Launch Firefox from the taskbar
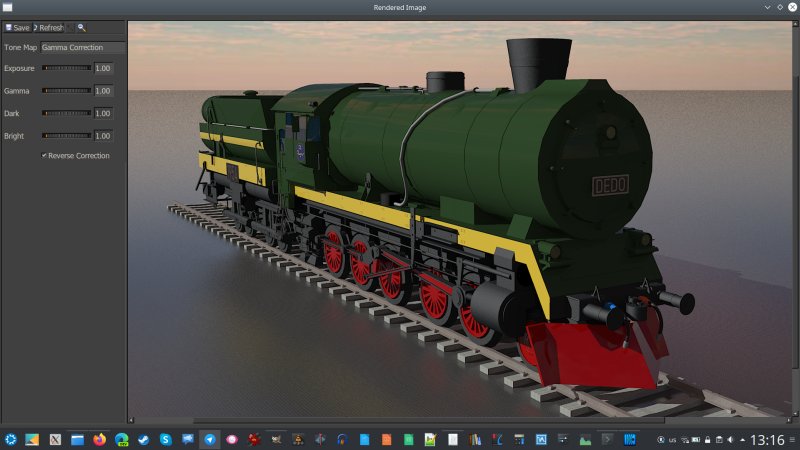This screenshot has height=450, width=800. pyautogui.click(x=99, y=439)
